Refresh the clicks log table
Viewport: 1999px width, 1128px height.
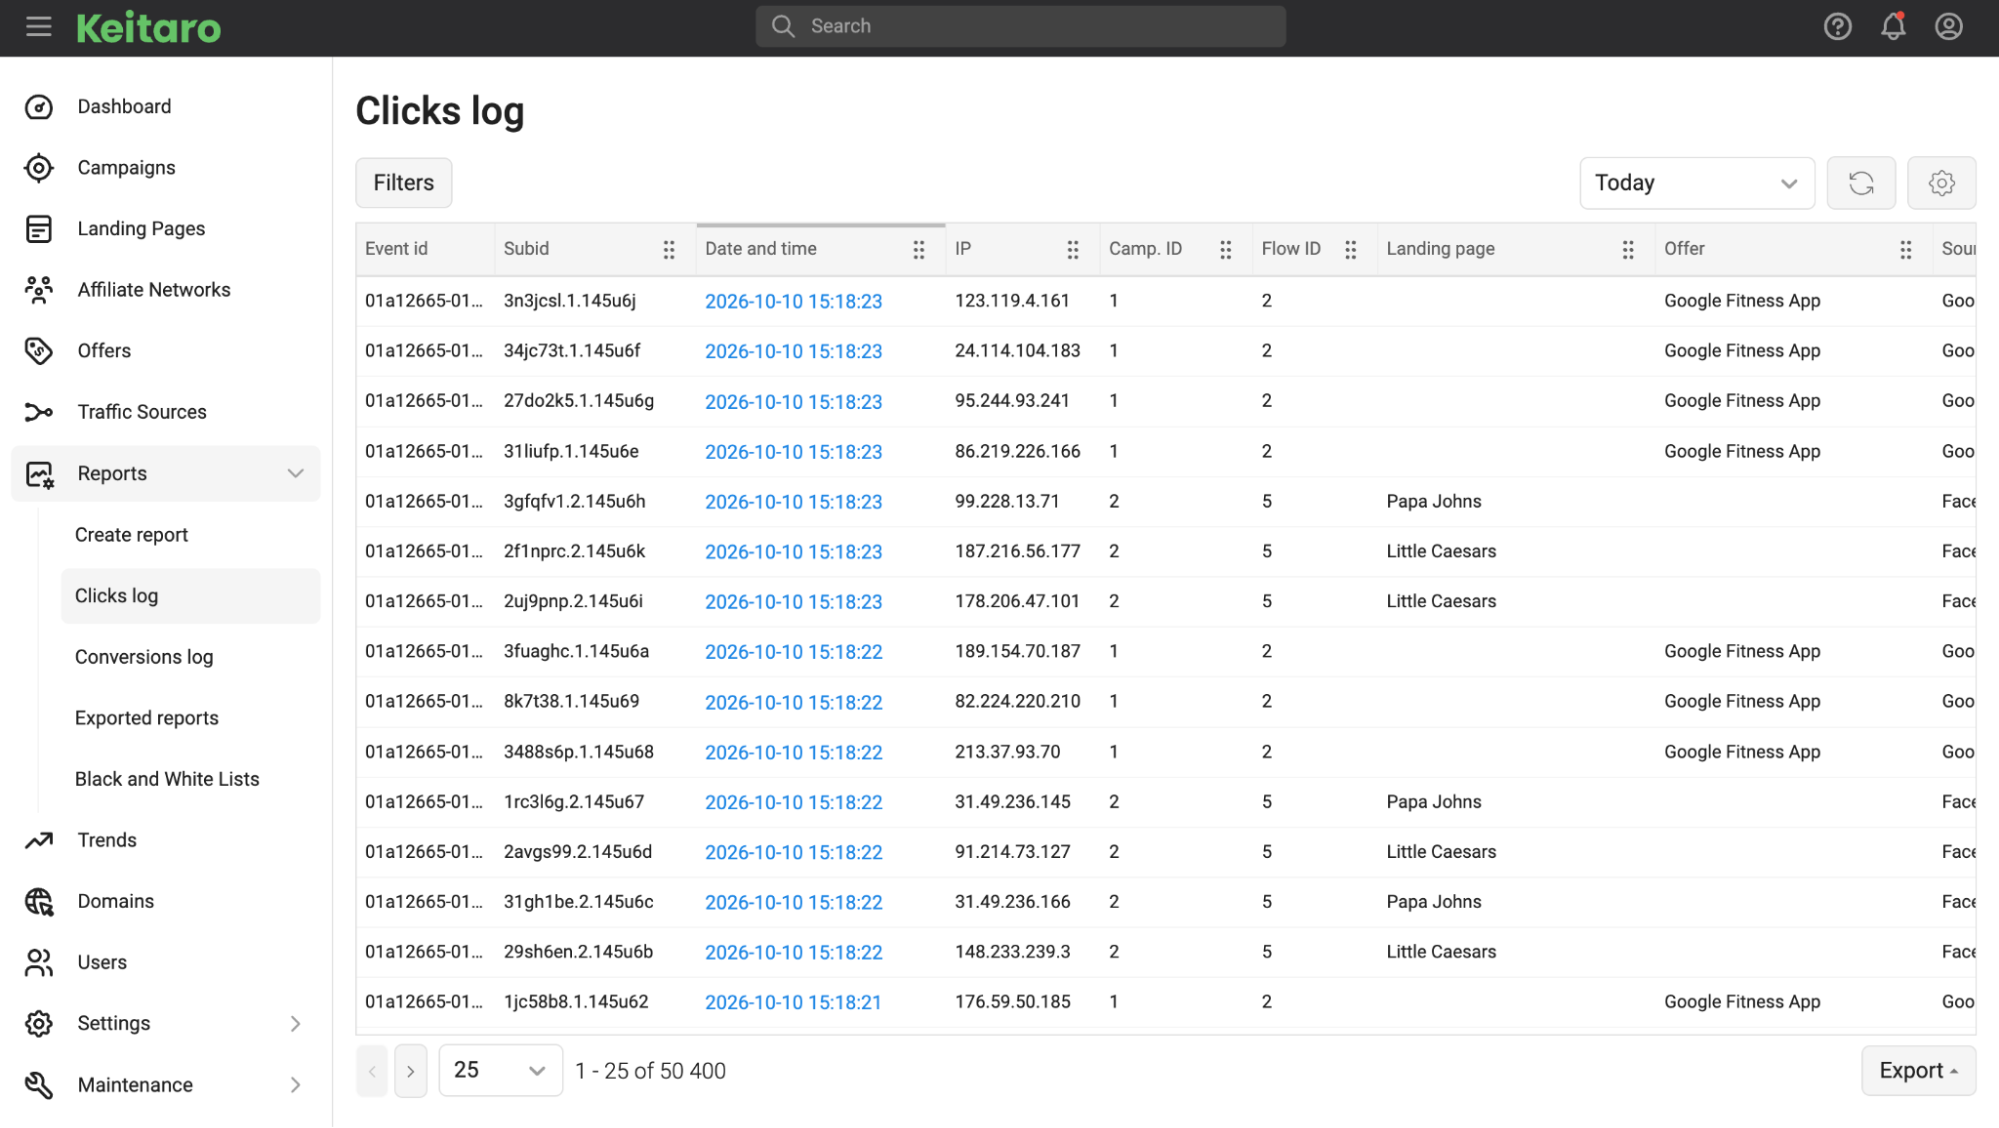click(x=1861, y=183)
